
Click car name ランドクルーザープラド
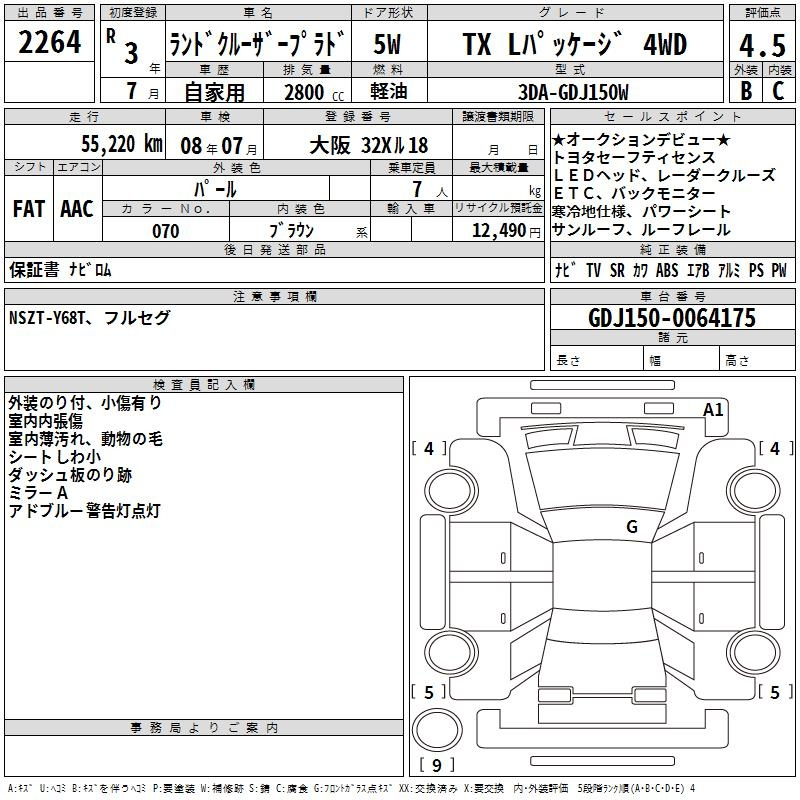pos(258,44)
